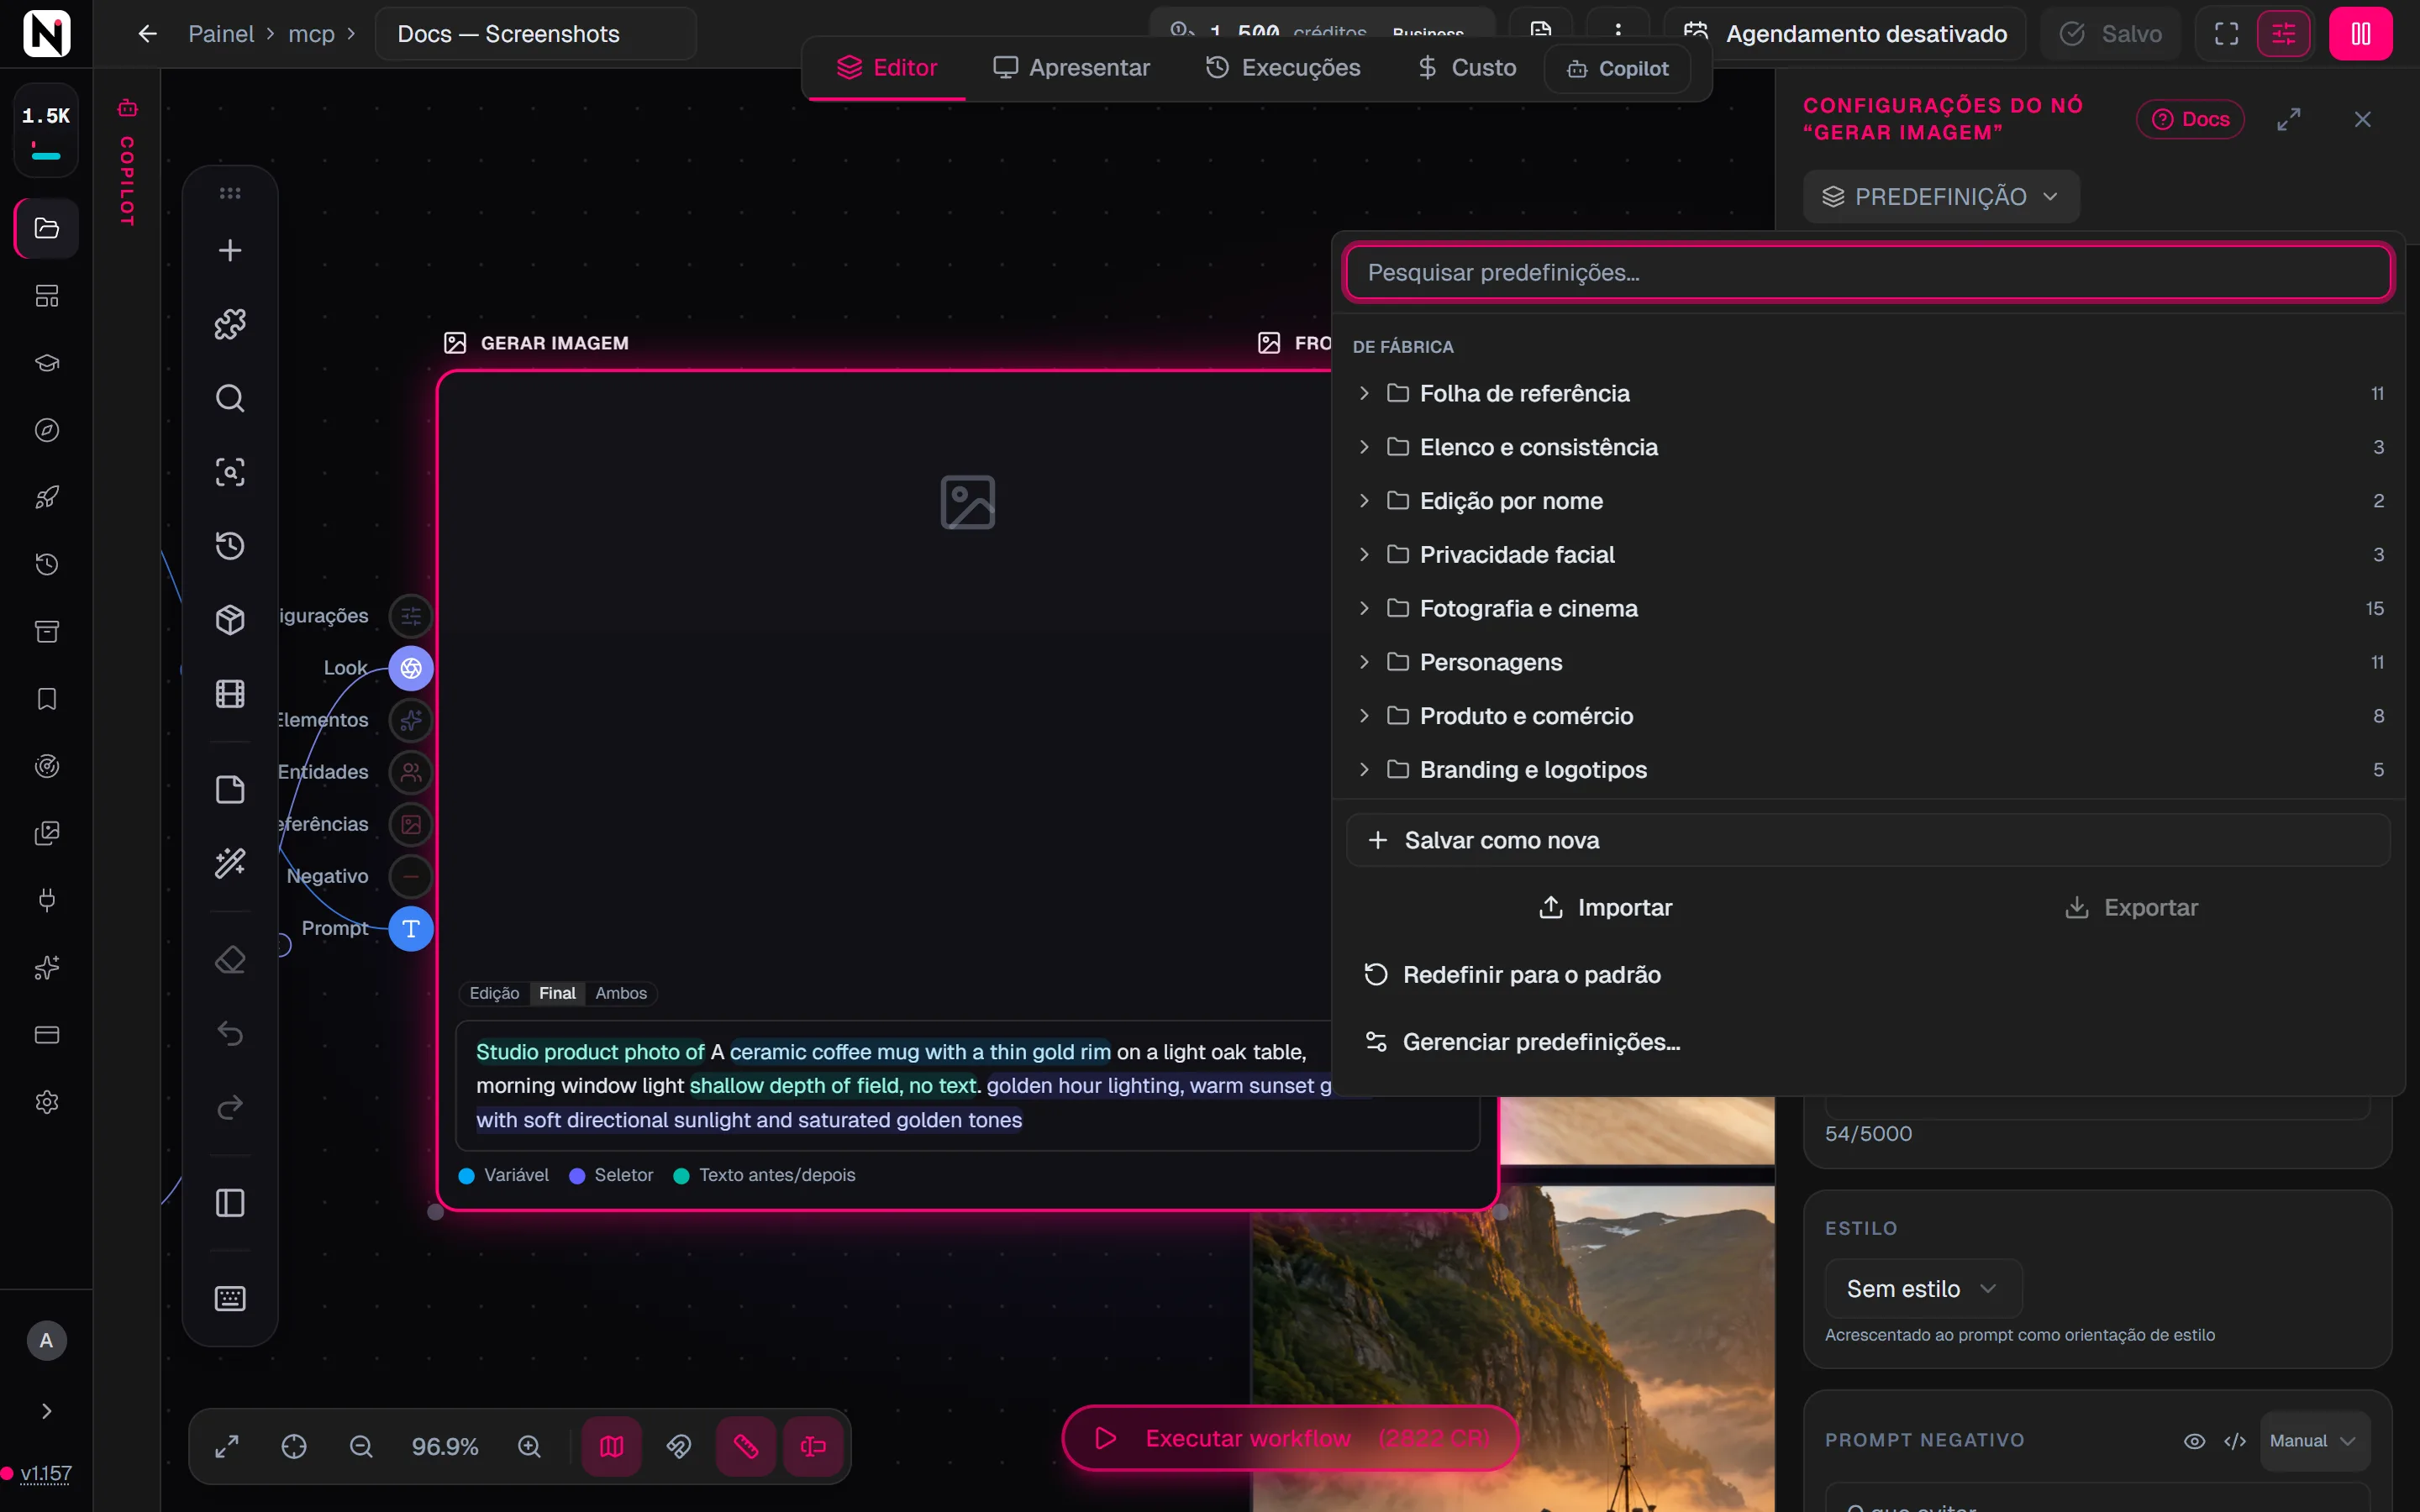The image size is (2420, 1512).
Task: Open the Manual mode dropdown
Action: 2314,1441
